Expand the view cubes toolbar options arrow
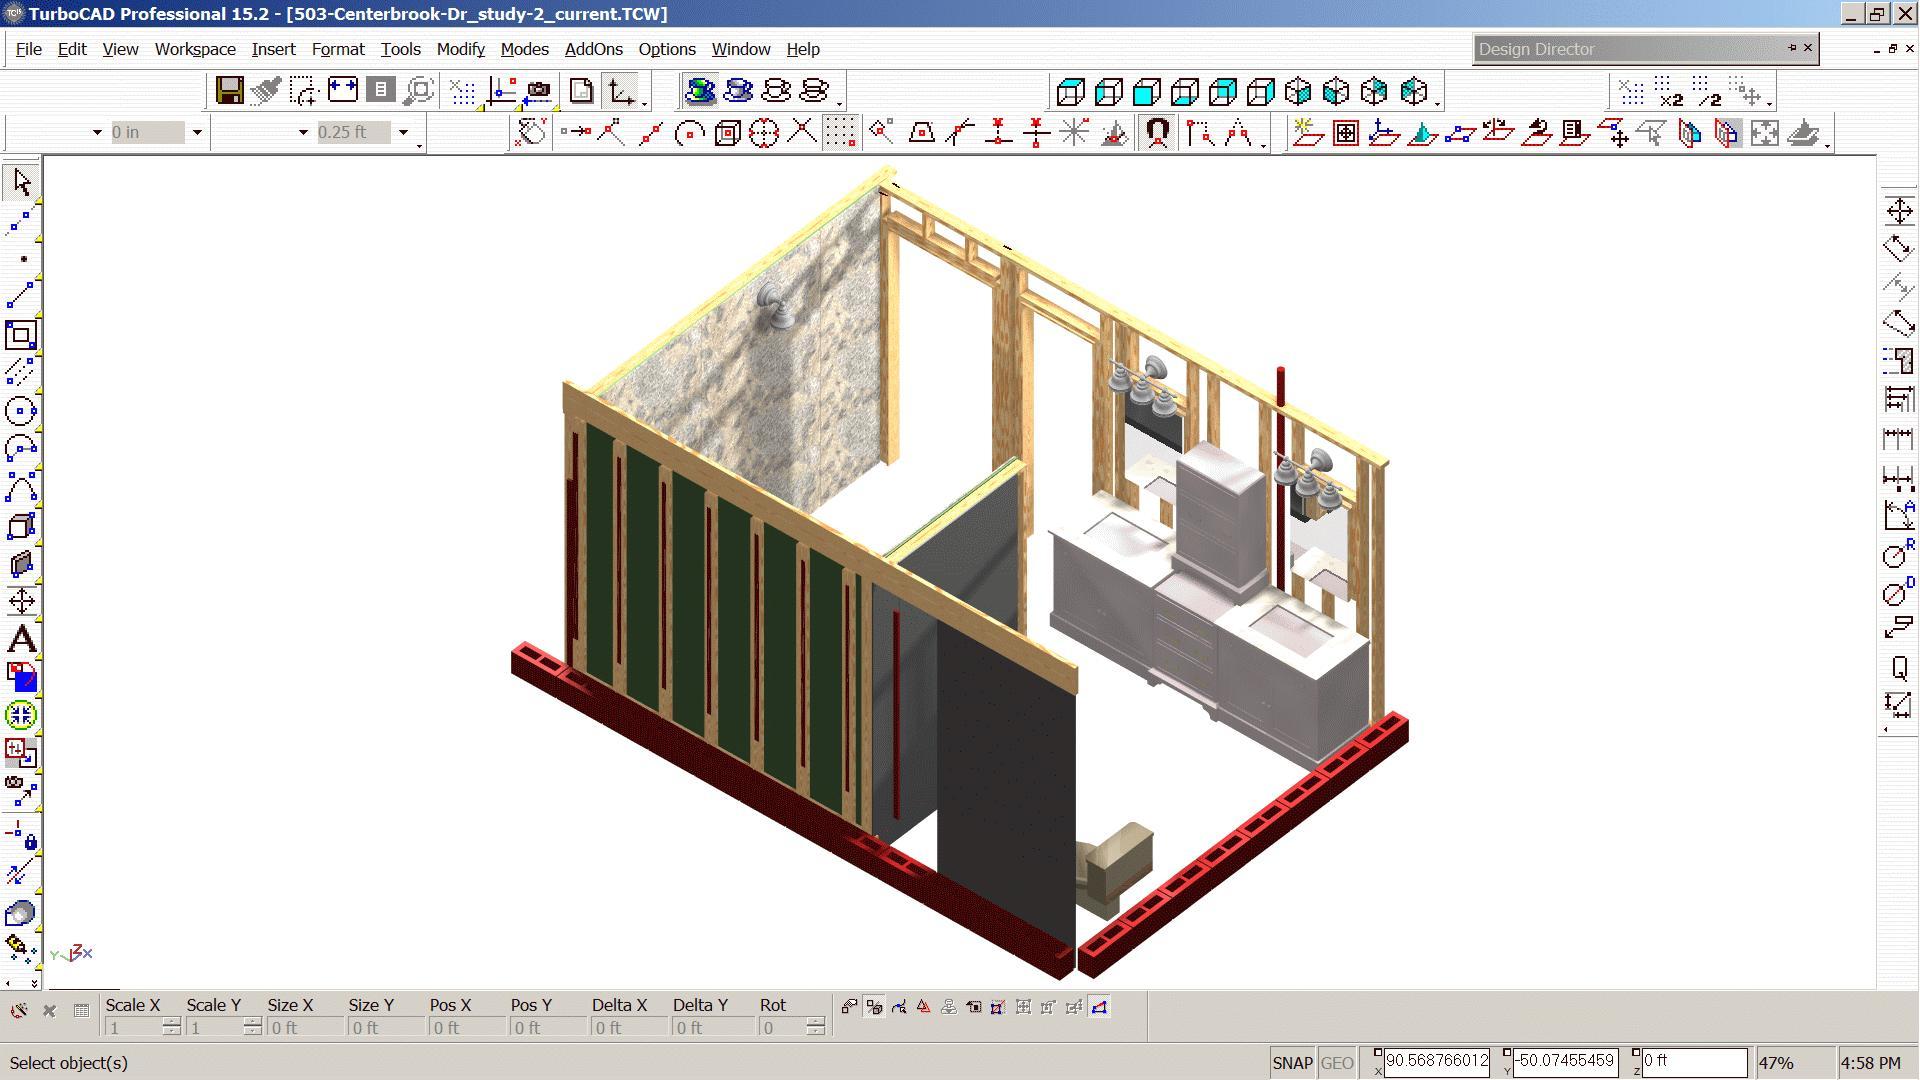Image resolution: width=1920 pixels, height=1080 pixels. tap(1437, 103)
